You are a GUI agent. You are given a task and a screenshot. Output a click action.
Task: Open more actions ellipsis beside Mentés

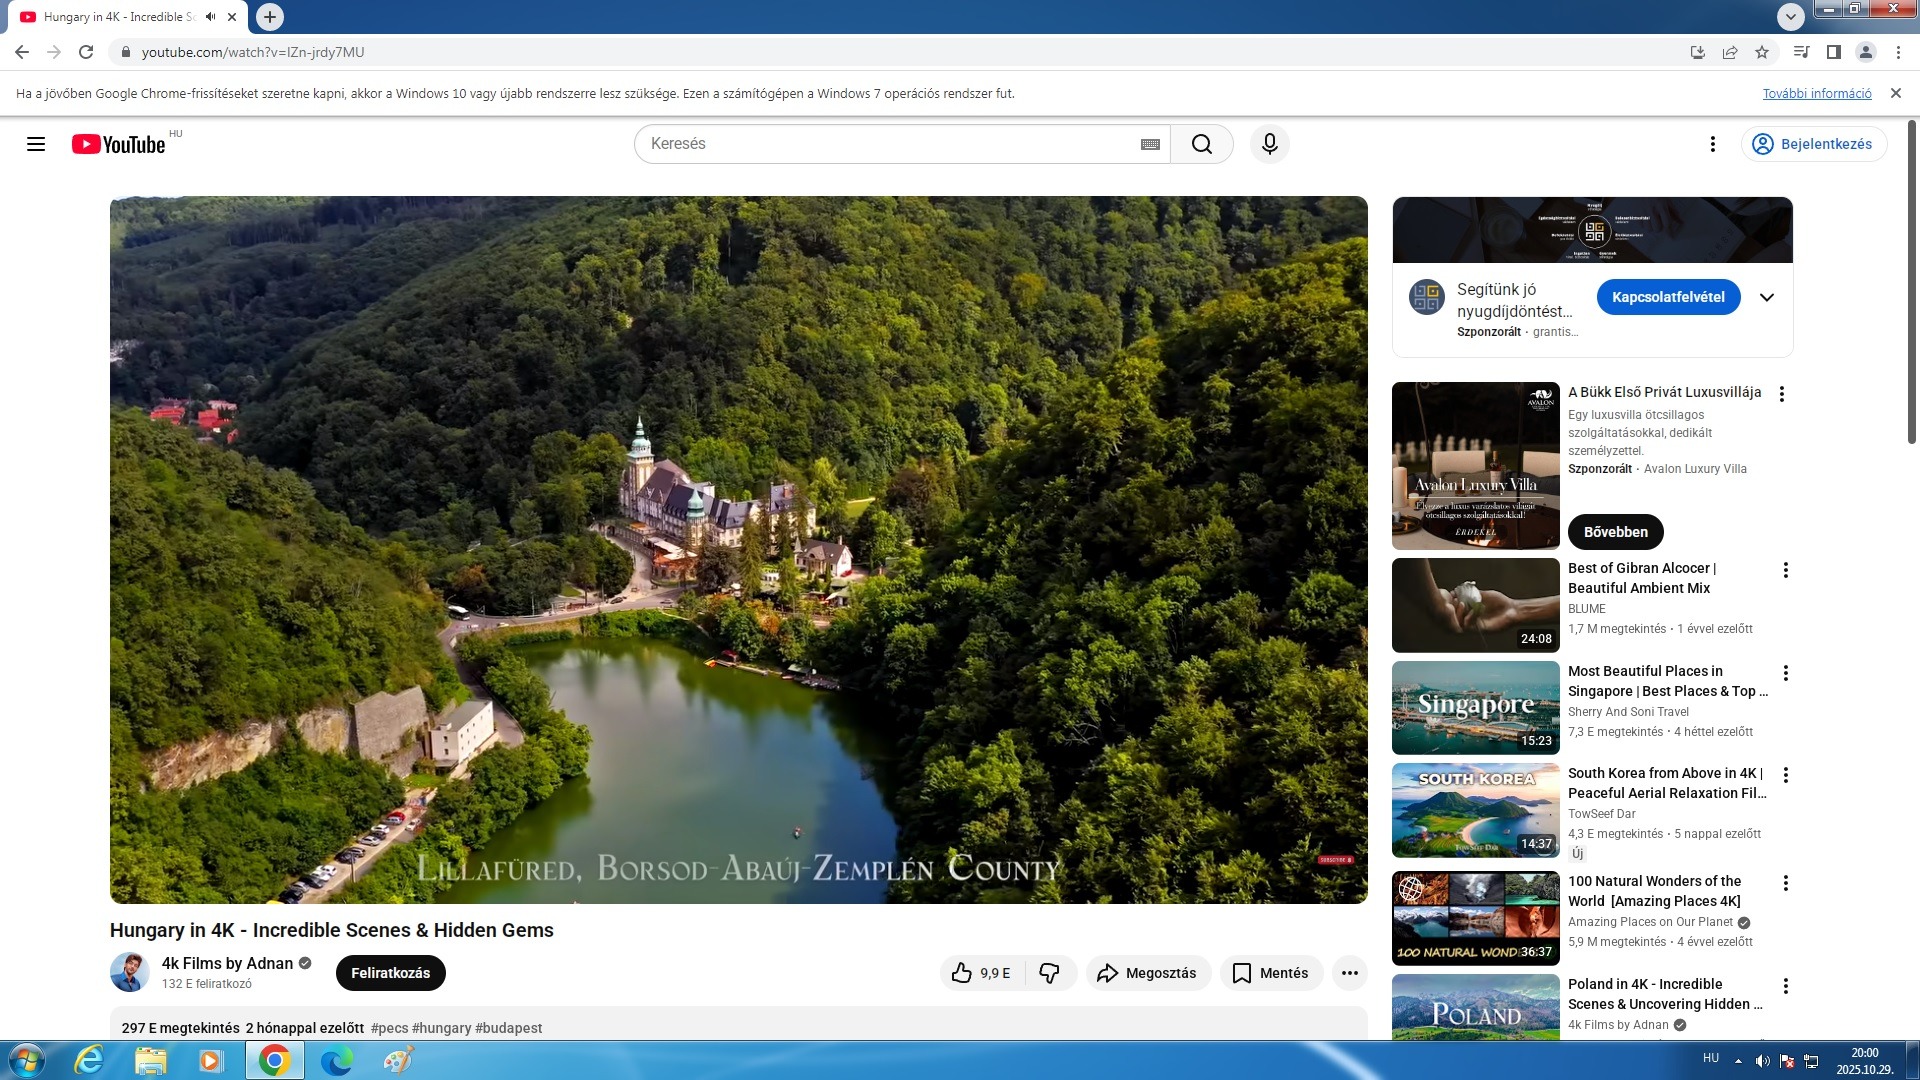(1349, 973)
